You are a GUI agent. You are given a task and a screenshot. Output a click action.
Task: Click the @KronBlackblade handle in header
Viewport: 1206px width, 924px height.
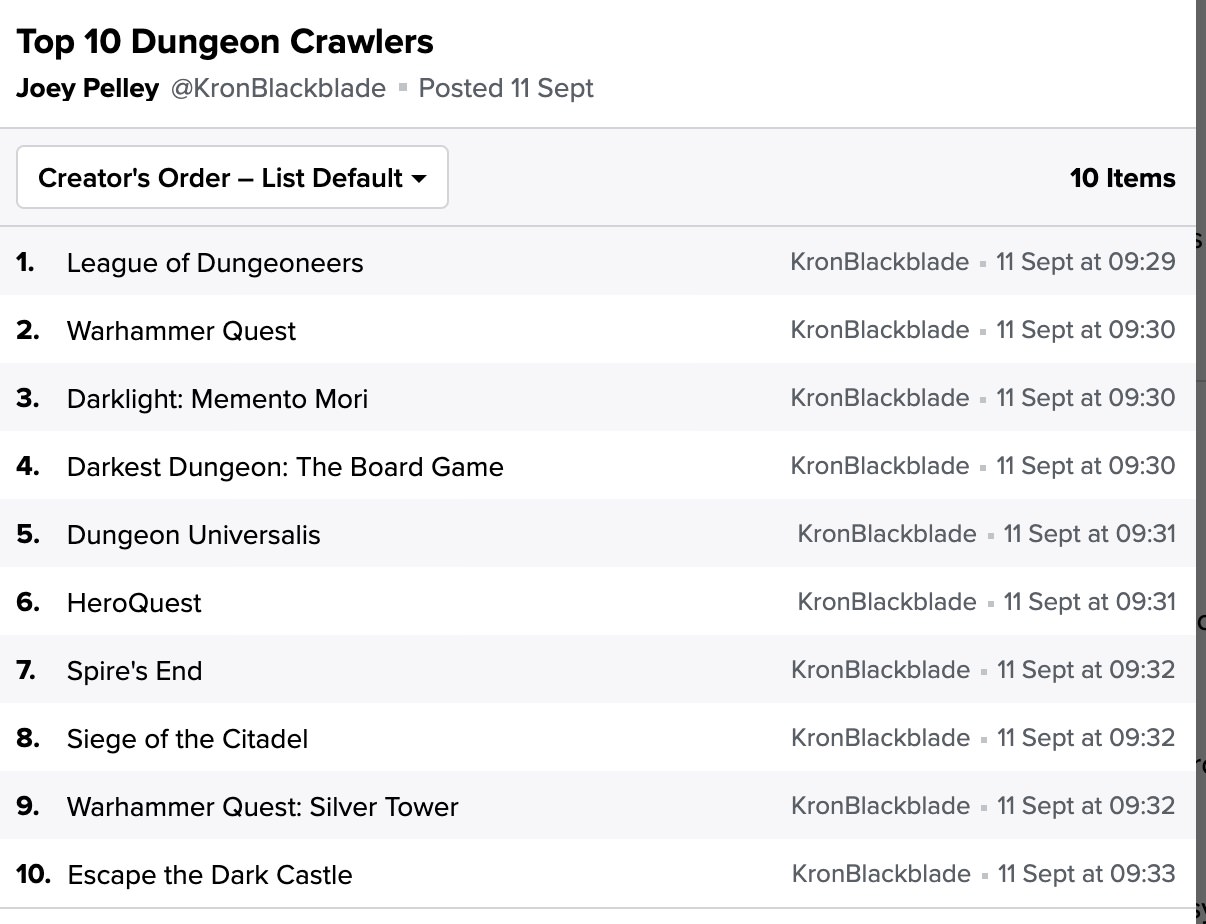(278, 88)
